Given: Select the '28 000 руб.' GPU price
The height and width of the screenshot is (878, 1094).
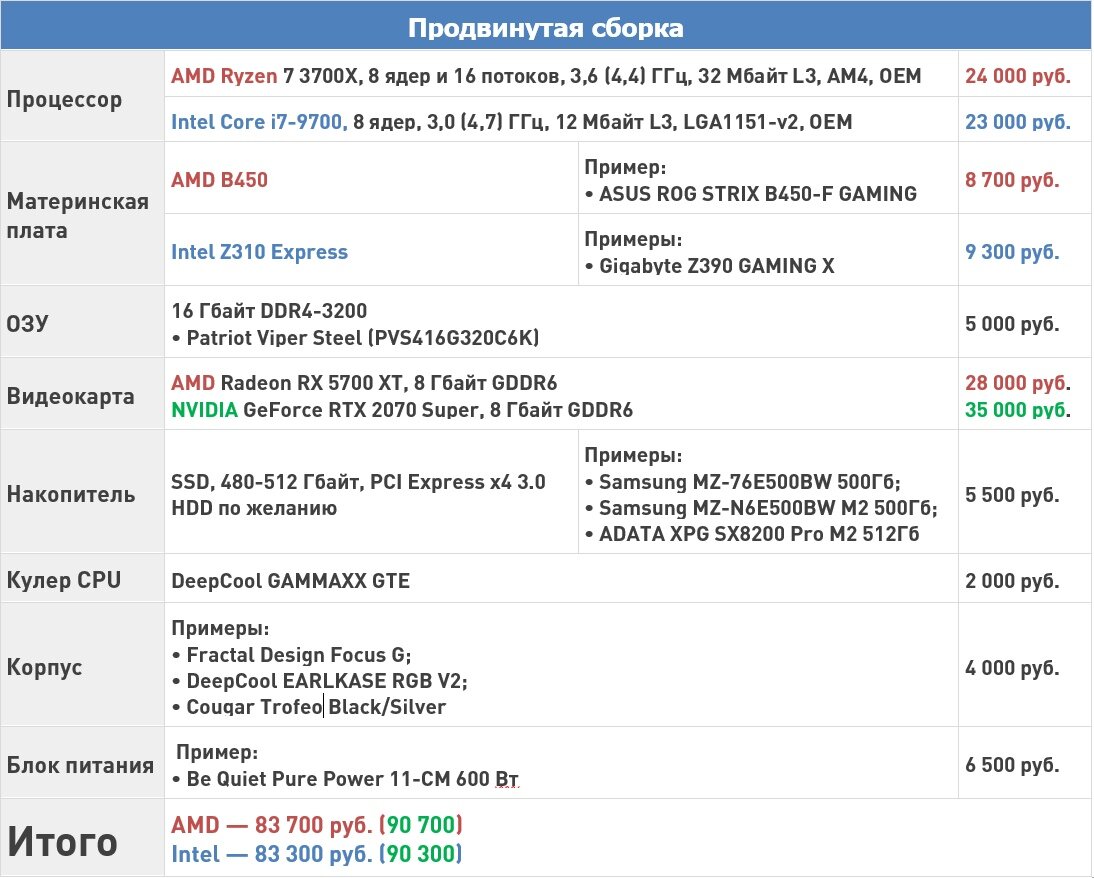Looking at the screenshot, I should [1018, 382].
